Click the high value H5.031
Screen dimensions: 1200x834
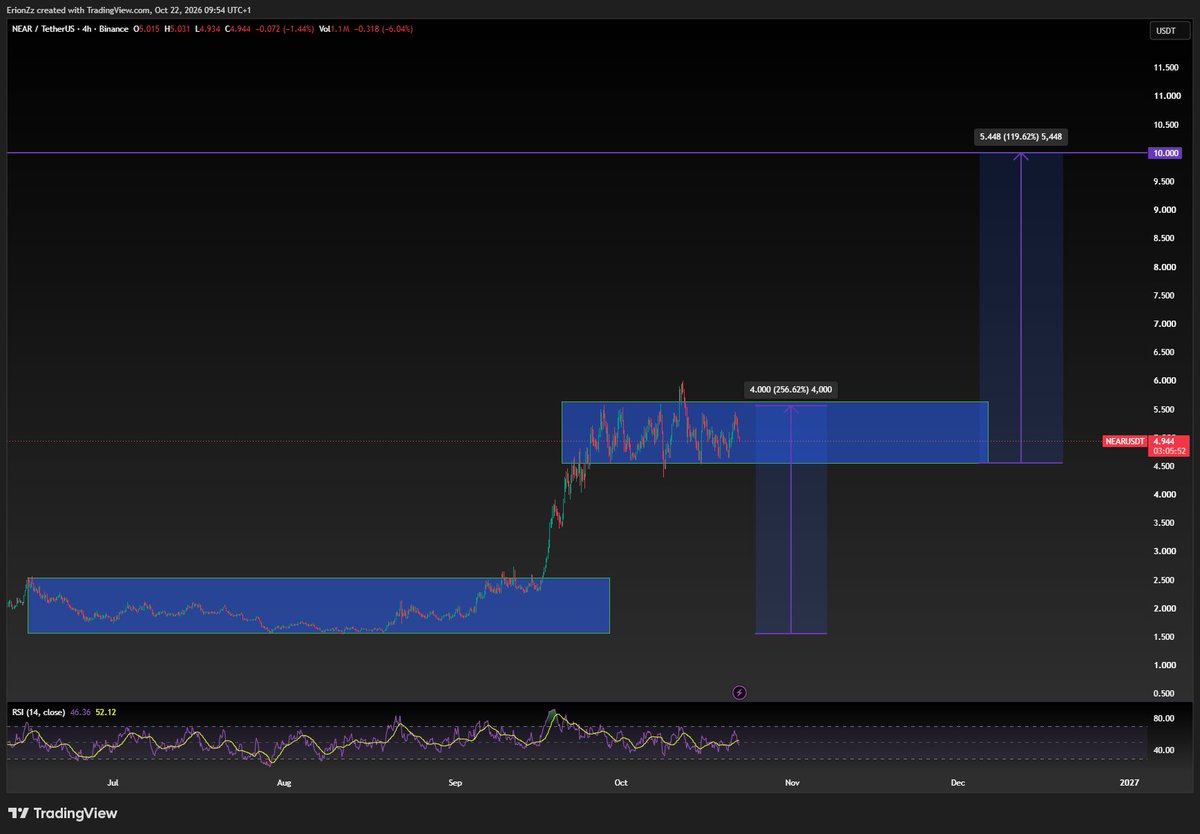click(177, 29)
